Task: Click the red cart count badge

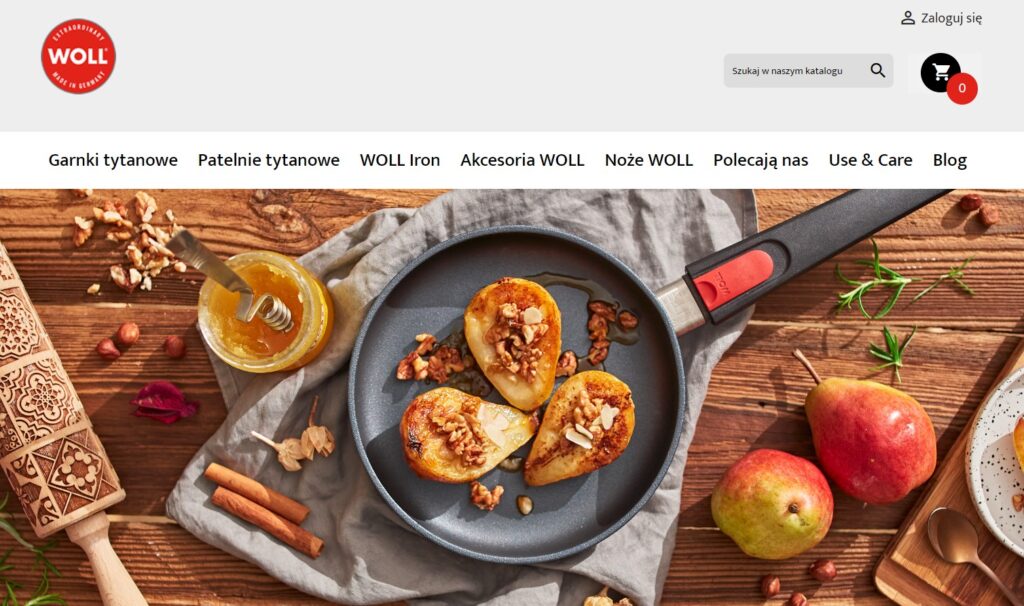Action: pos(962,88)
